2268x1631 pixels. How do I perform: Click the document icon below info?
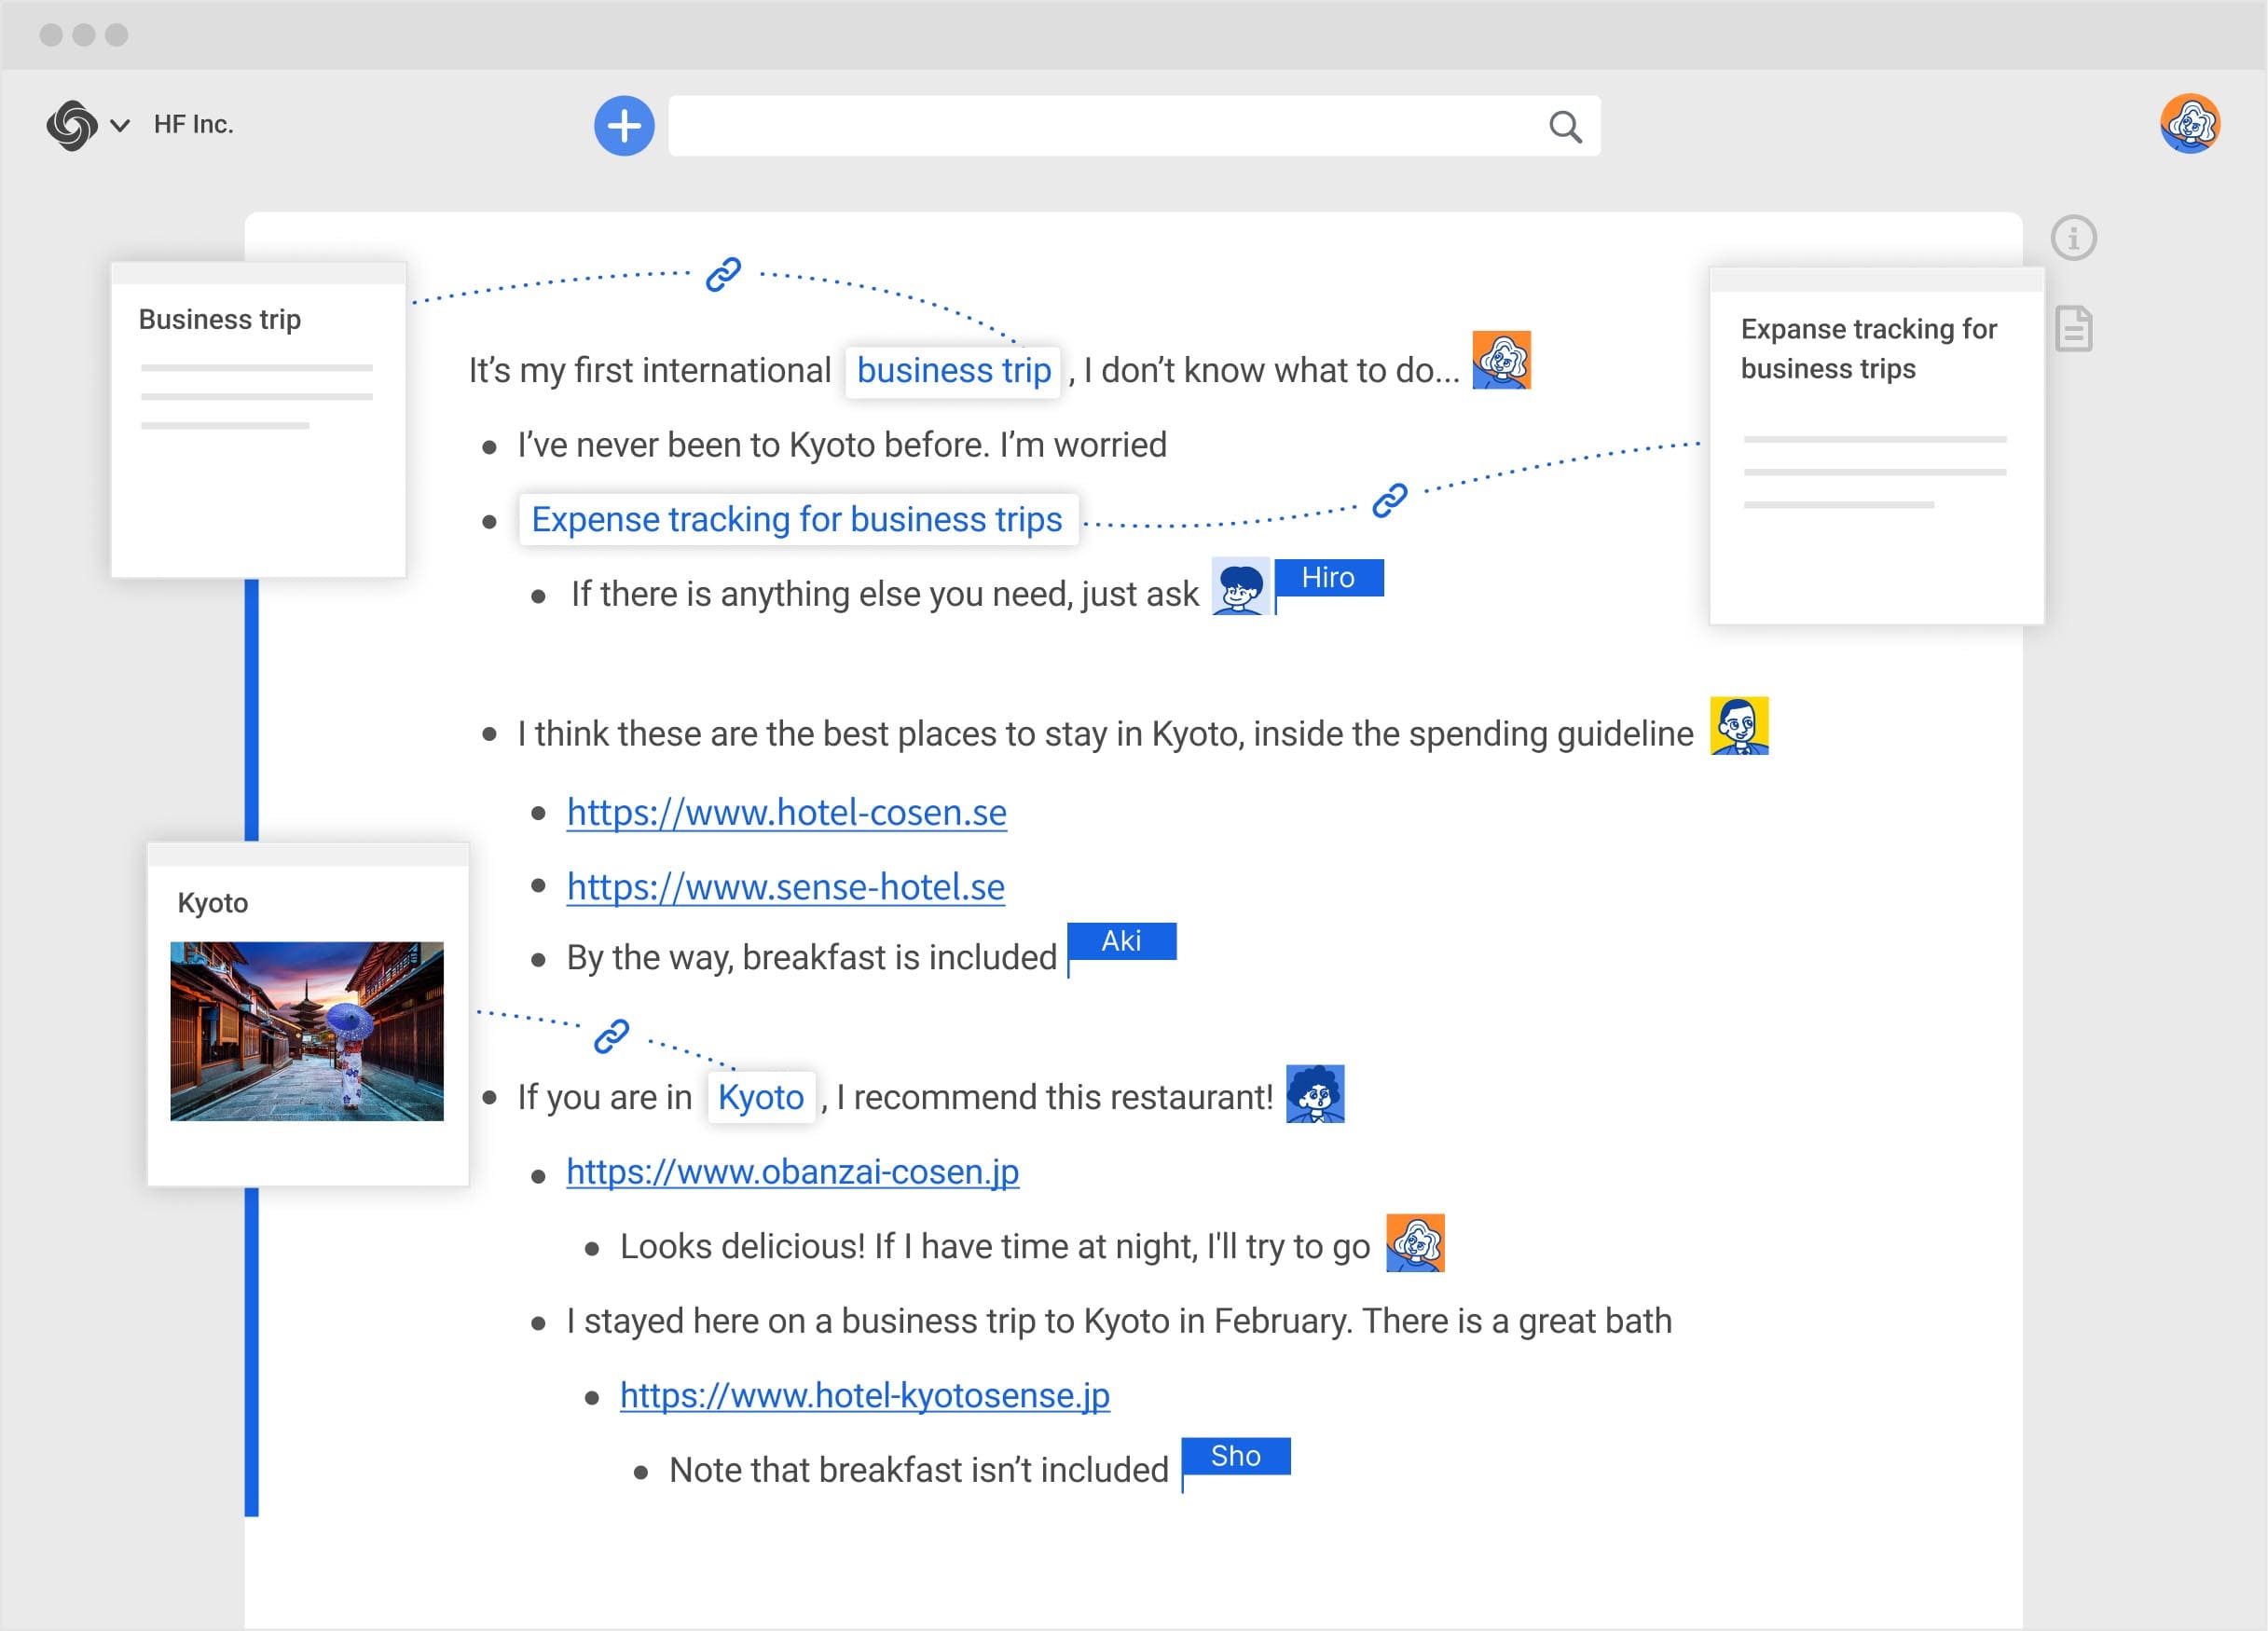point(2073,329)
